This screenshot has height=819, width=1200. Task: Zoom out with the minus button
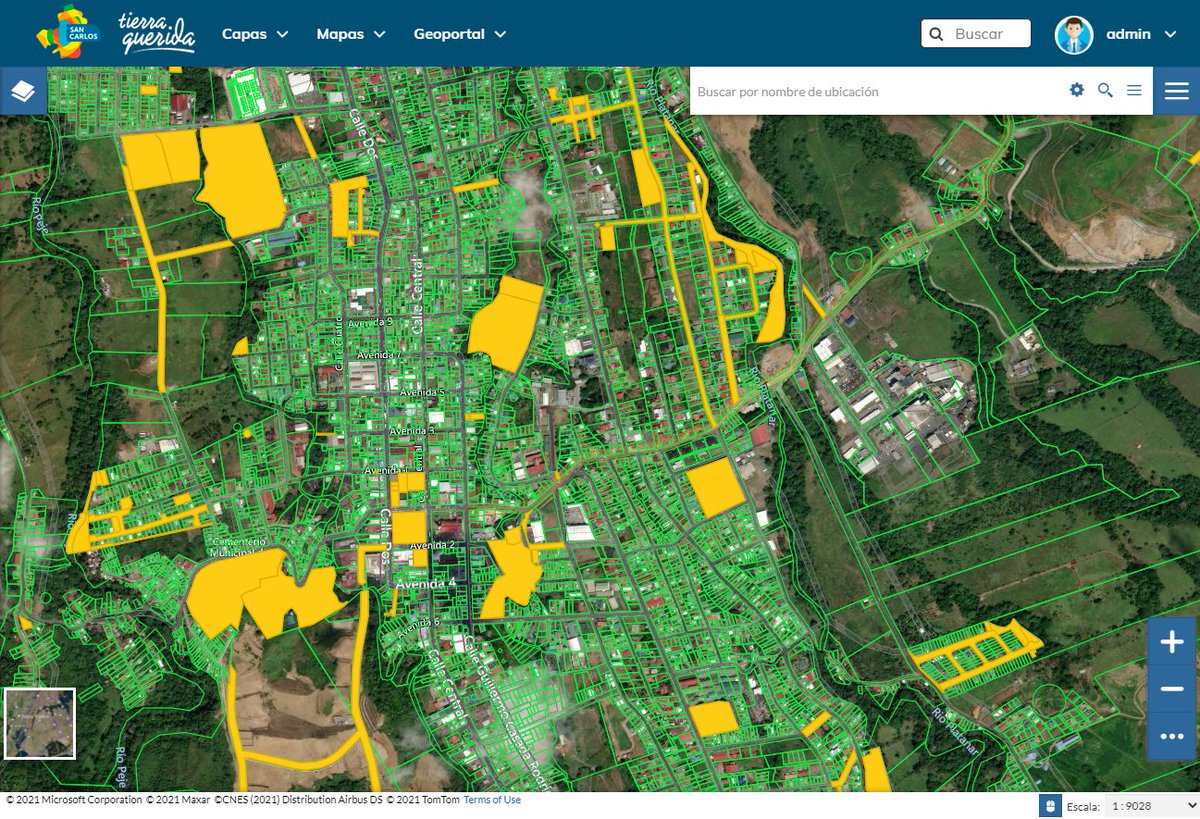click(x=1171, y=689)
